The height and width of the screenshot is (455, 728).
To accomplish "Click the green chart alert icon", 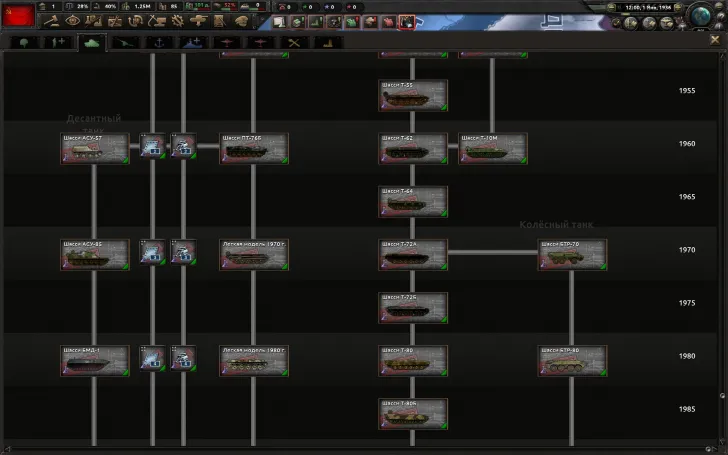I will click(x=316, y=22).
